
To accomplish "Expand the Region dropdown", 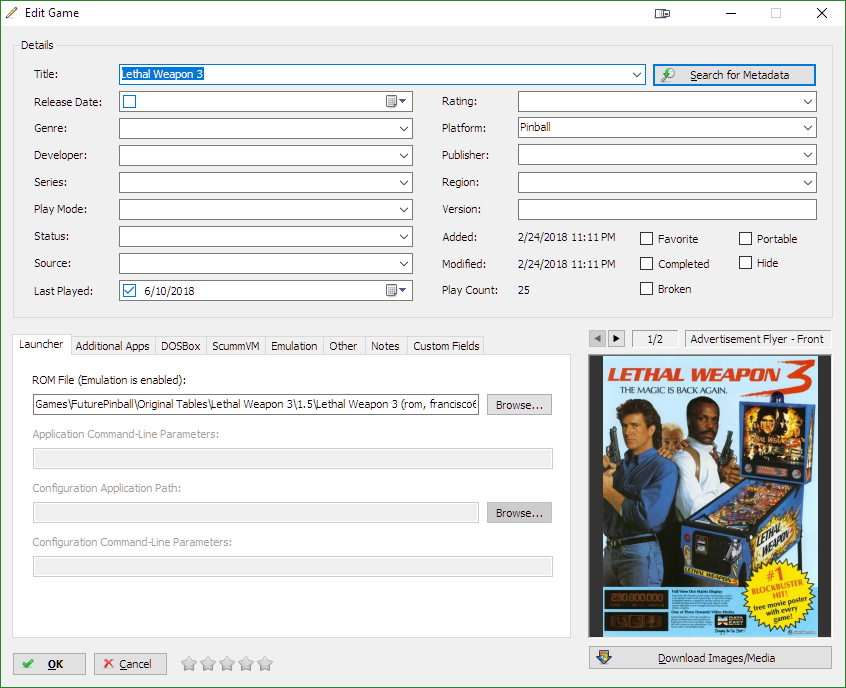I will pyautogui.click(x=807, y=183).
